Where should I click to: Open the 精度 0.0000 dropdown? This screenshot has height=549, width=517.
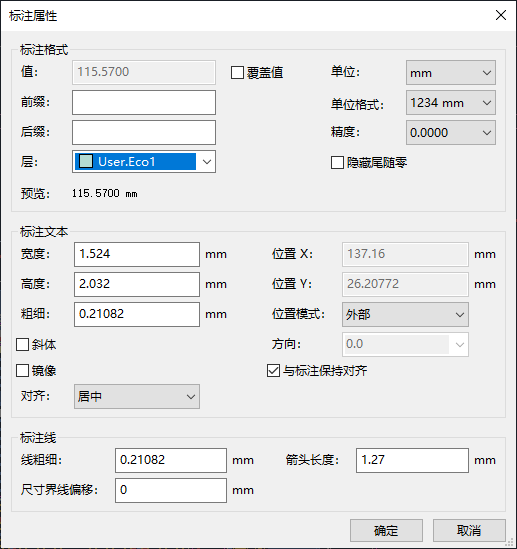coord(451,133)
